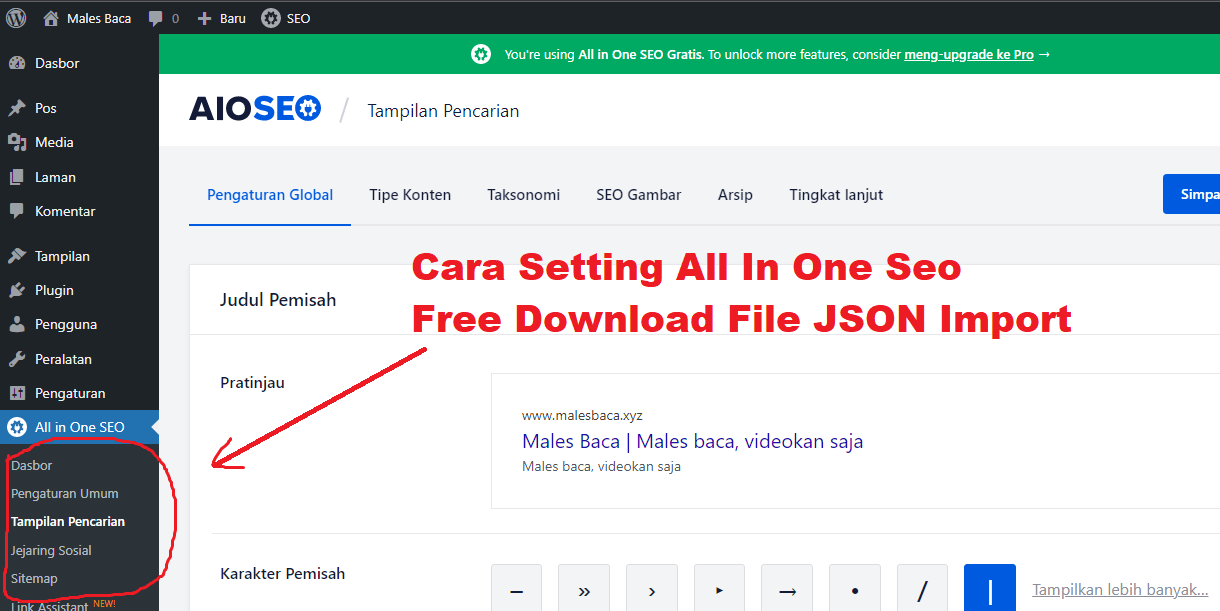Click the Peralatan wrench icon
The height and width of the screenshot is (611, 1220).
(17, 359)
